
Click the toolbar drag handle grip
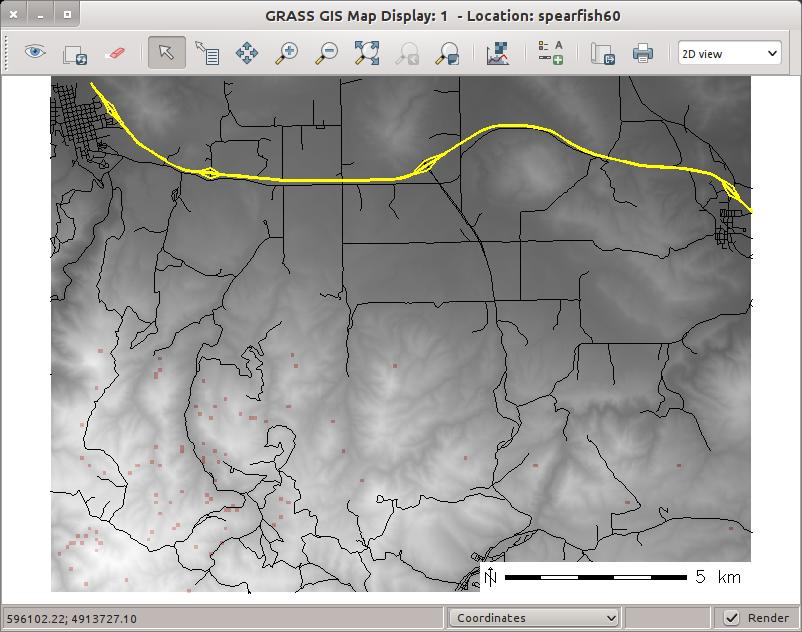(x=7, y=53)
